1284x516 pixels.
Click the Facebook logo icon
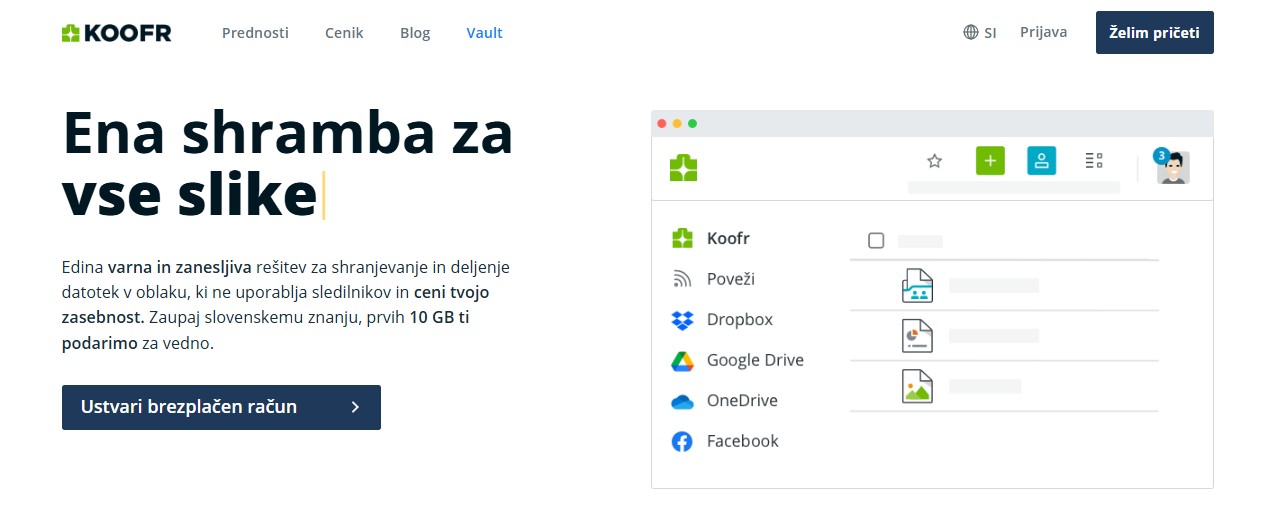pyautogui.click(x=682, y=441)
